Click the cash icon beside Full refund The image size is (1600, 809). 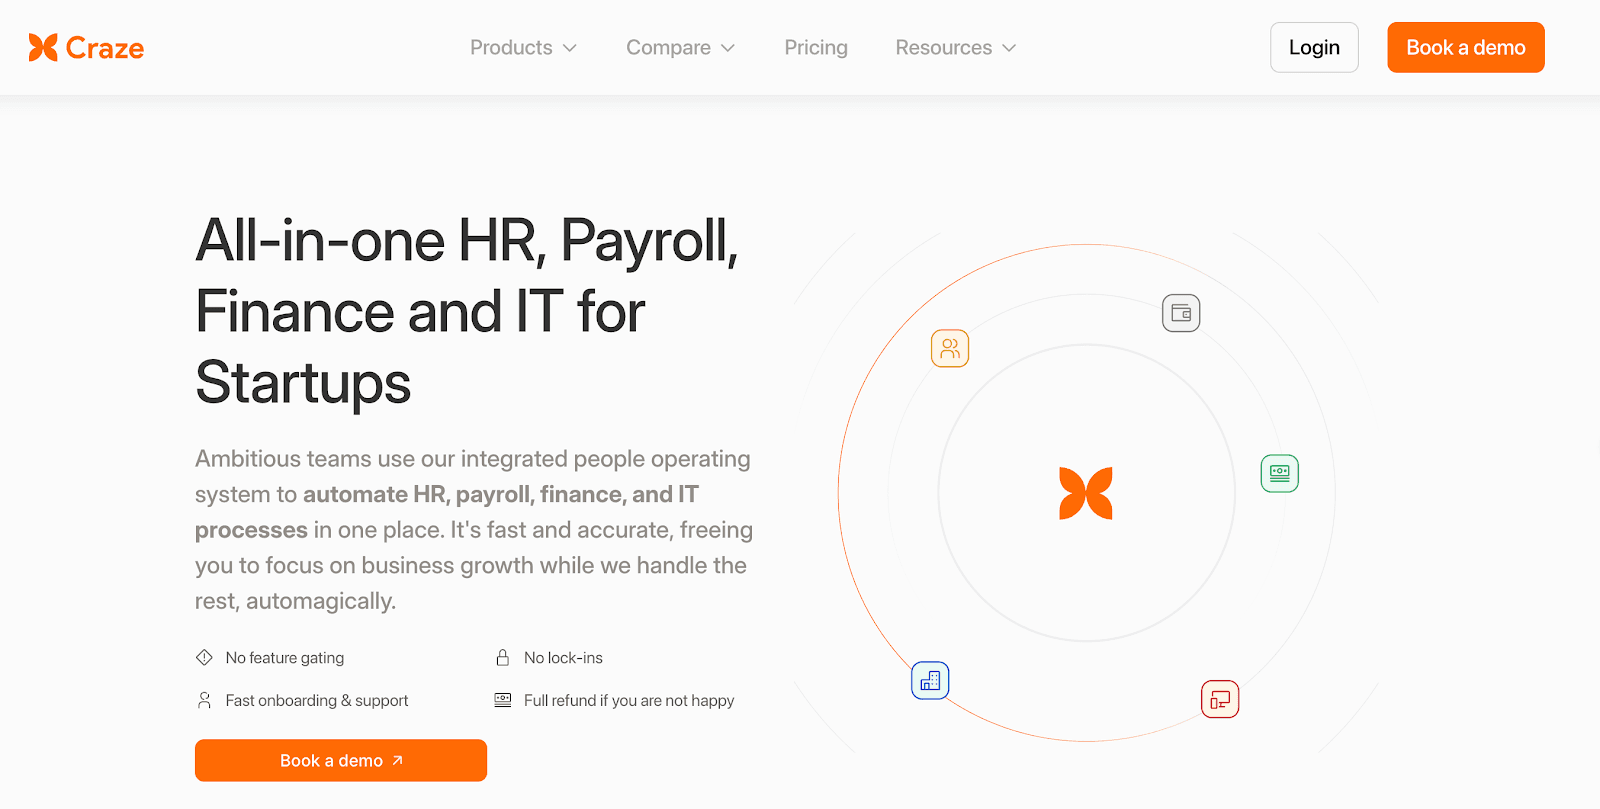(x=503, y=700)
